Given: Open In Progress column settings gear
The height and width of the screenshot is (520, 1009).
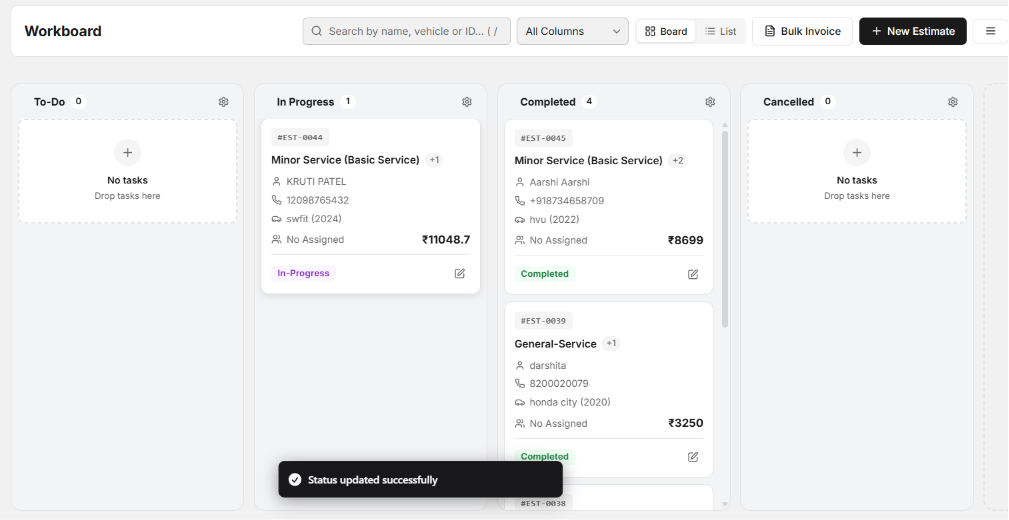Looking at the screenshot, I should point(467,102).
